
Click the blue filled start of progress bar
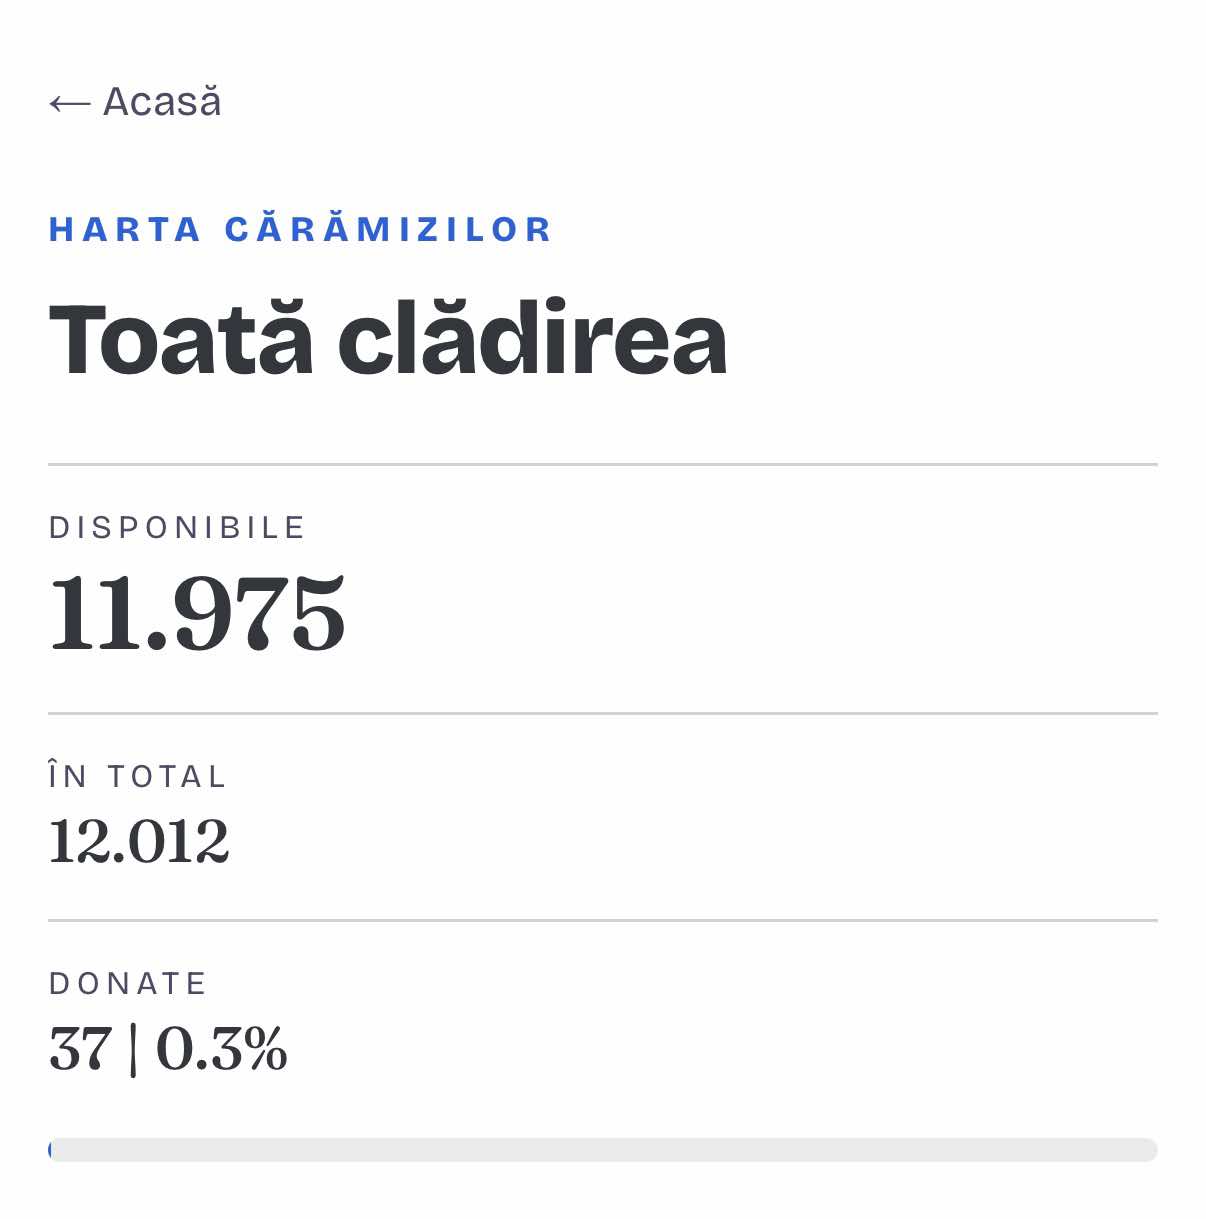coord(51,1150)
